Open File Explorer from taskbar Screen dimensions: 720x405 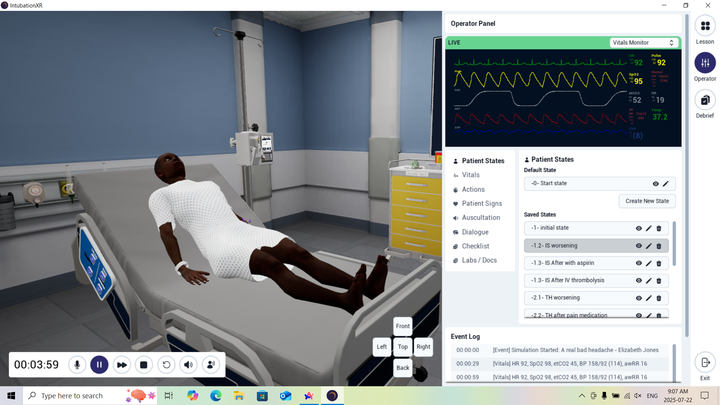point(239,396)
